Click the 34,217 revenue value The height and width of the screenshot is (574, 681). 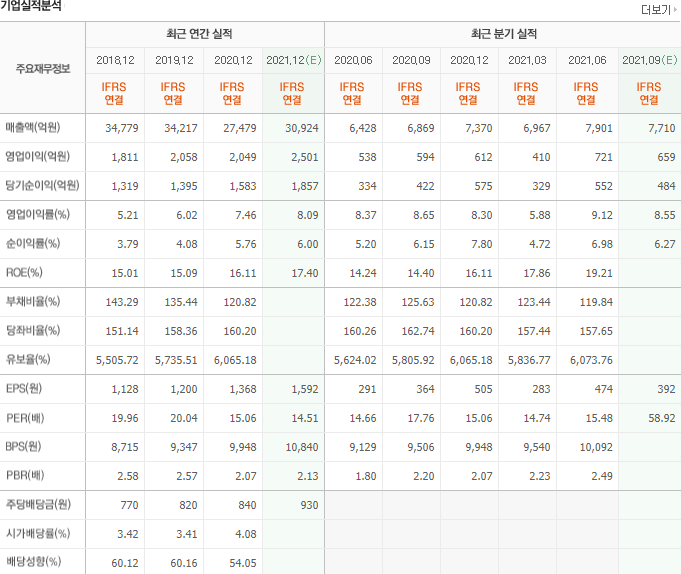(x=181, y=128)
